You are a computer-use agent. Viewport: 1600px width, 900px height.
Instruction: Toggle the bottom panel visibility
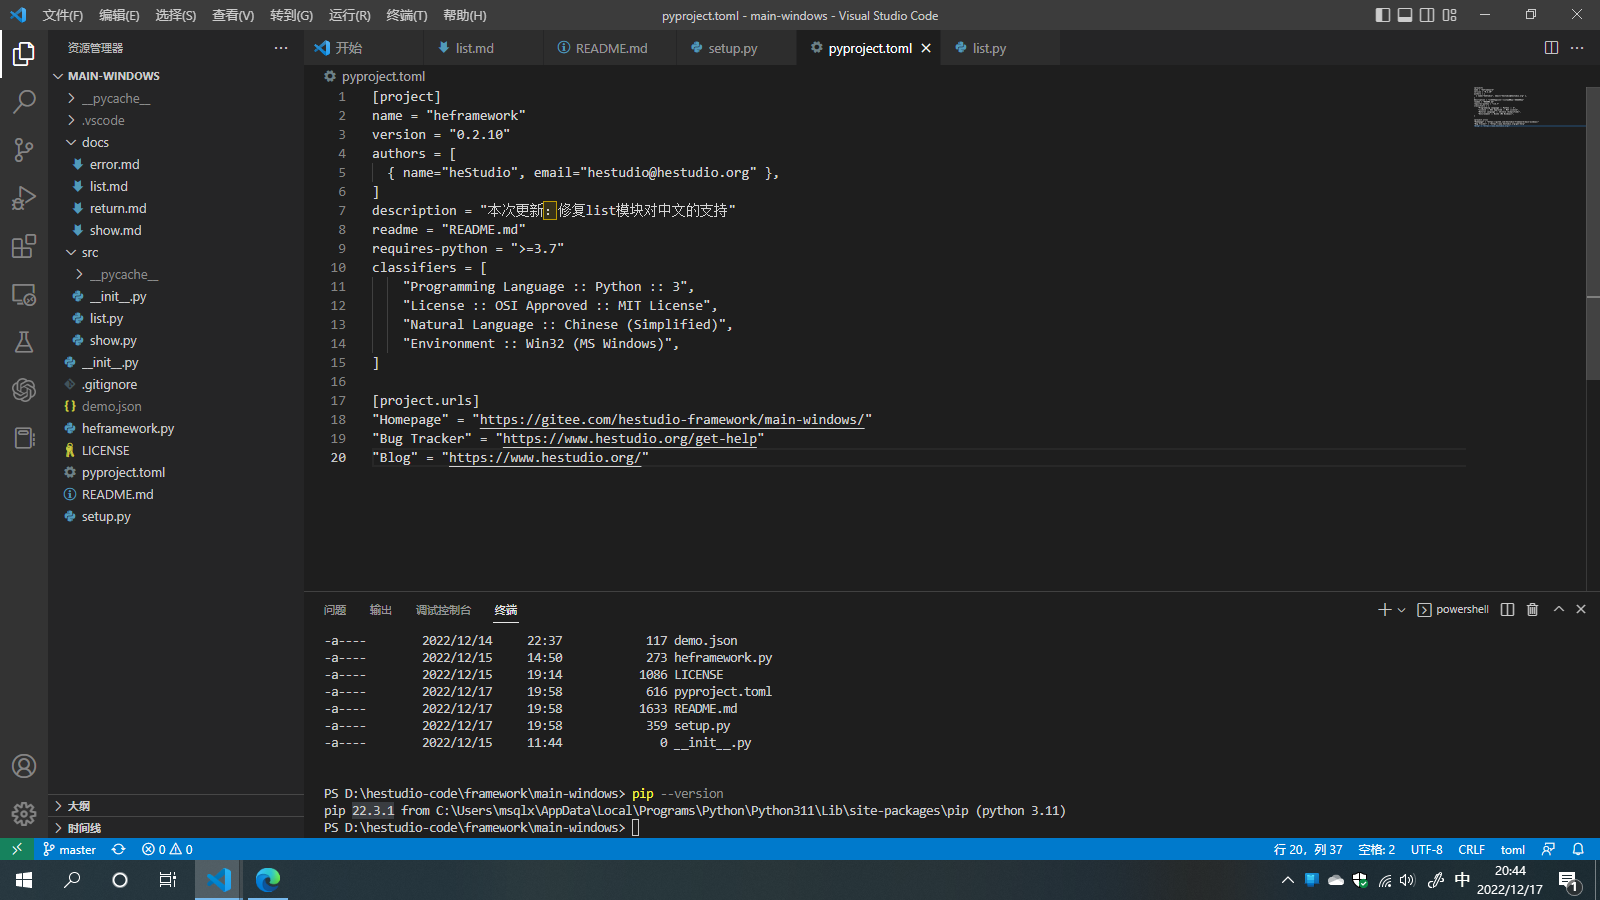[x=1405, y=15]
